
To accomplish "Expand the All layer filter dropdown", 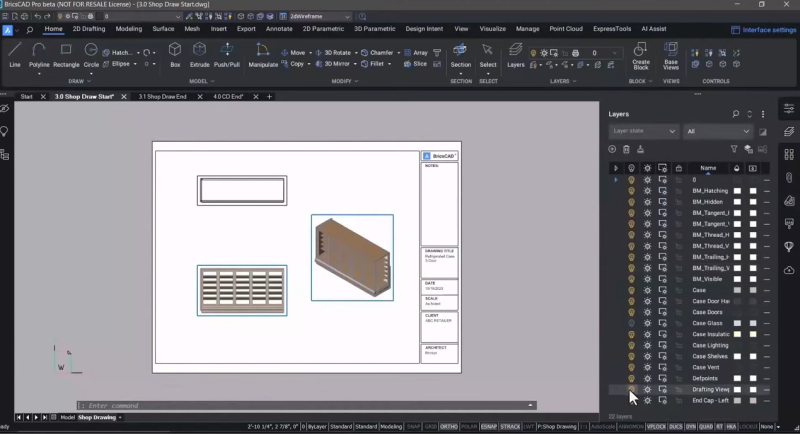I will point(718,131).
